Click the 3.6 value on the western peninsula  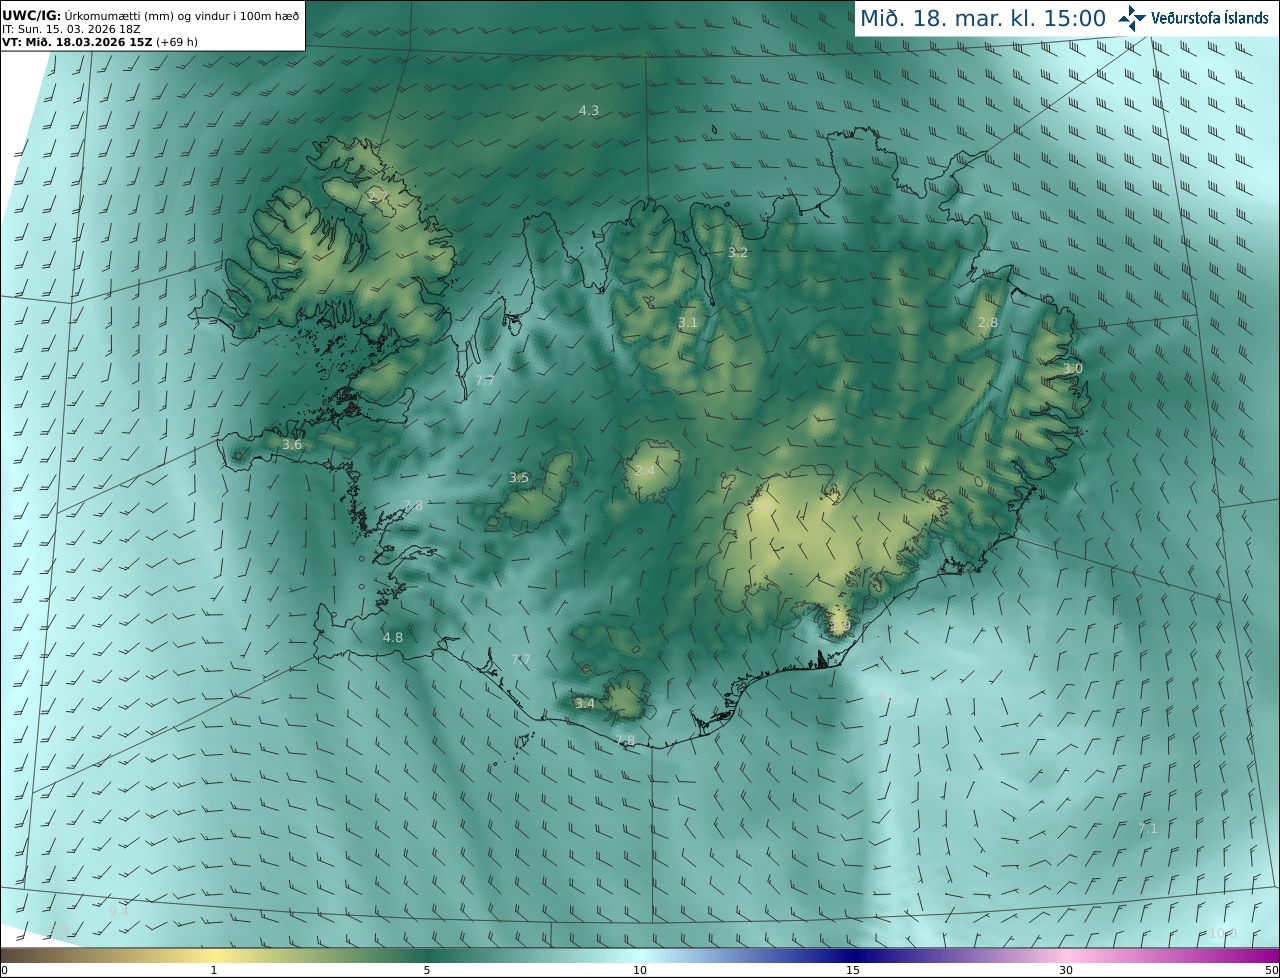[x=292, y=444]
